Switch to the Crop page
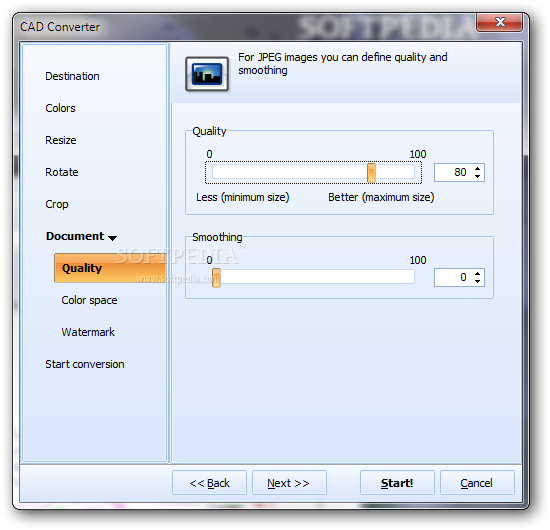Image resolution: width=550 pixels, height=530 pixels. click(x=57, y=204)
